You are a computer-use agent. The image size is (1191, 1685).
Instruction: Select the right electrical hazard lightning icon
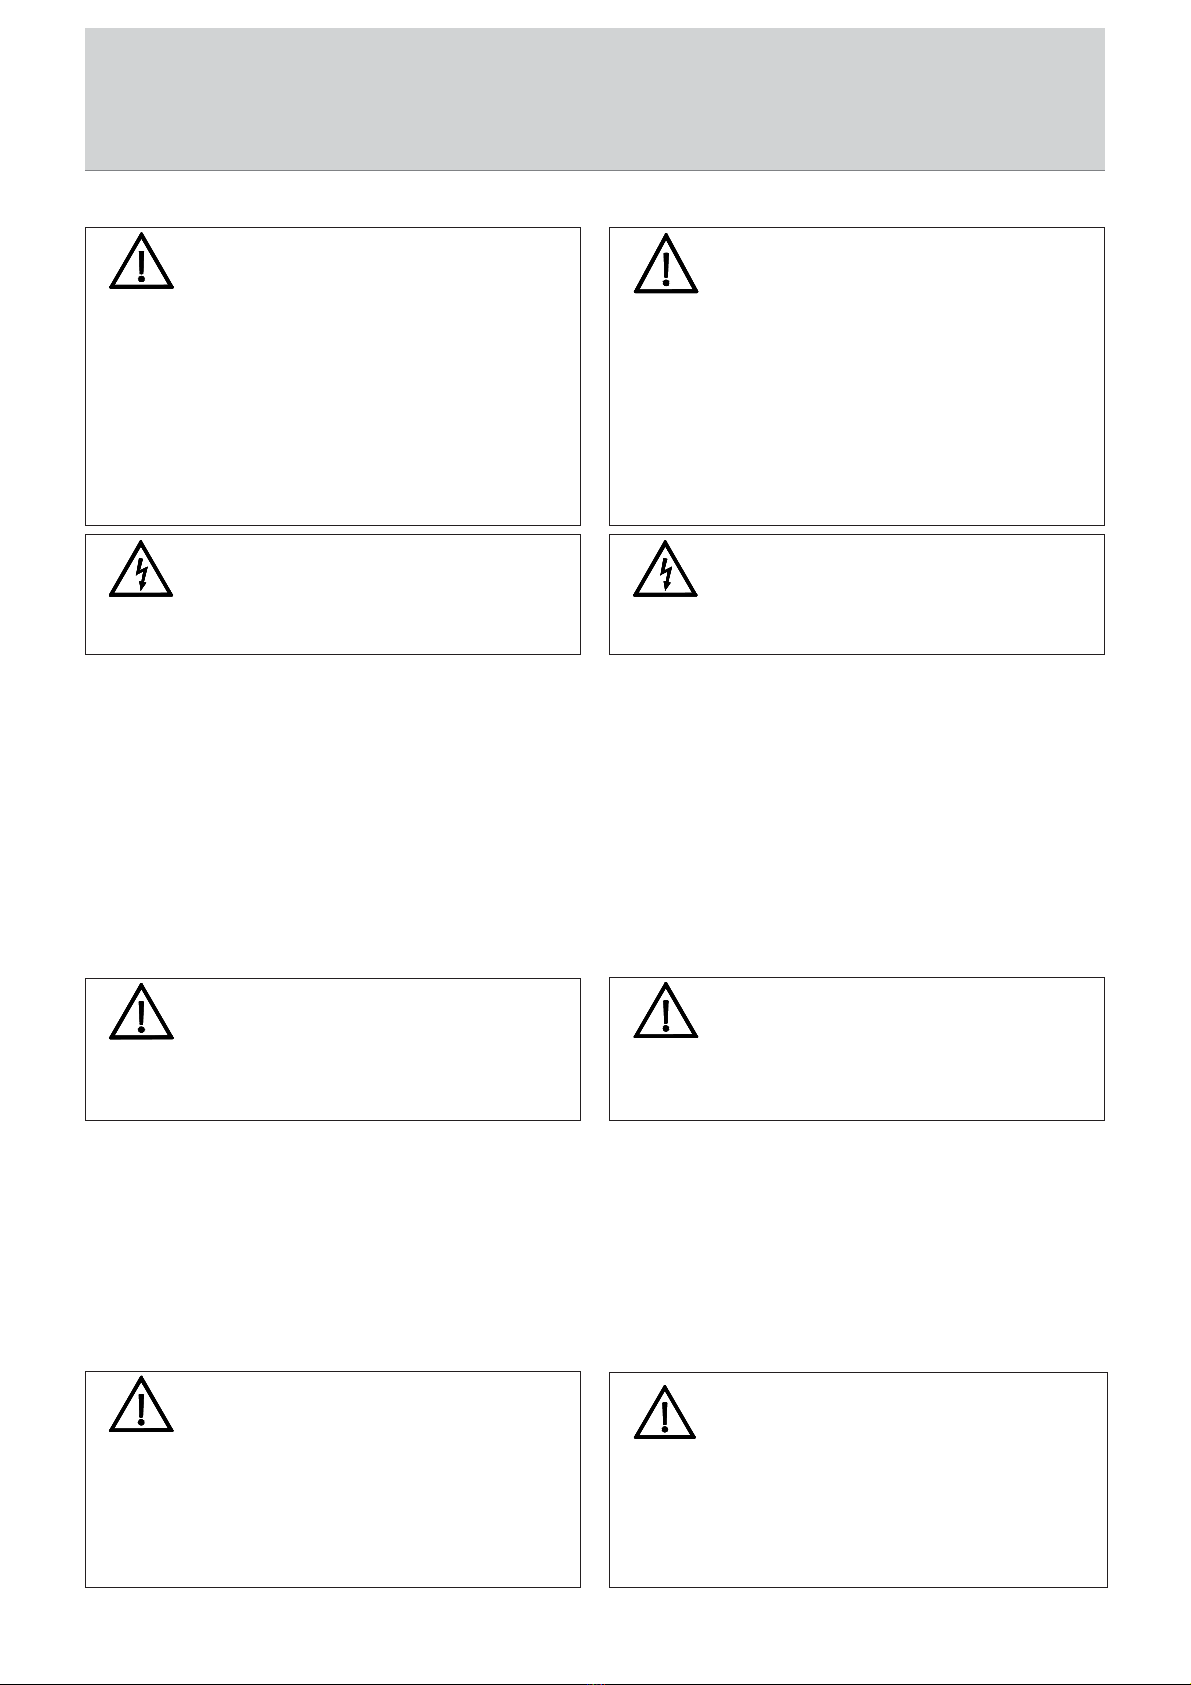coord(665,569)
